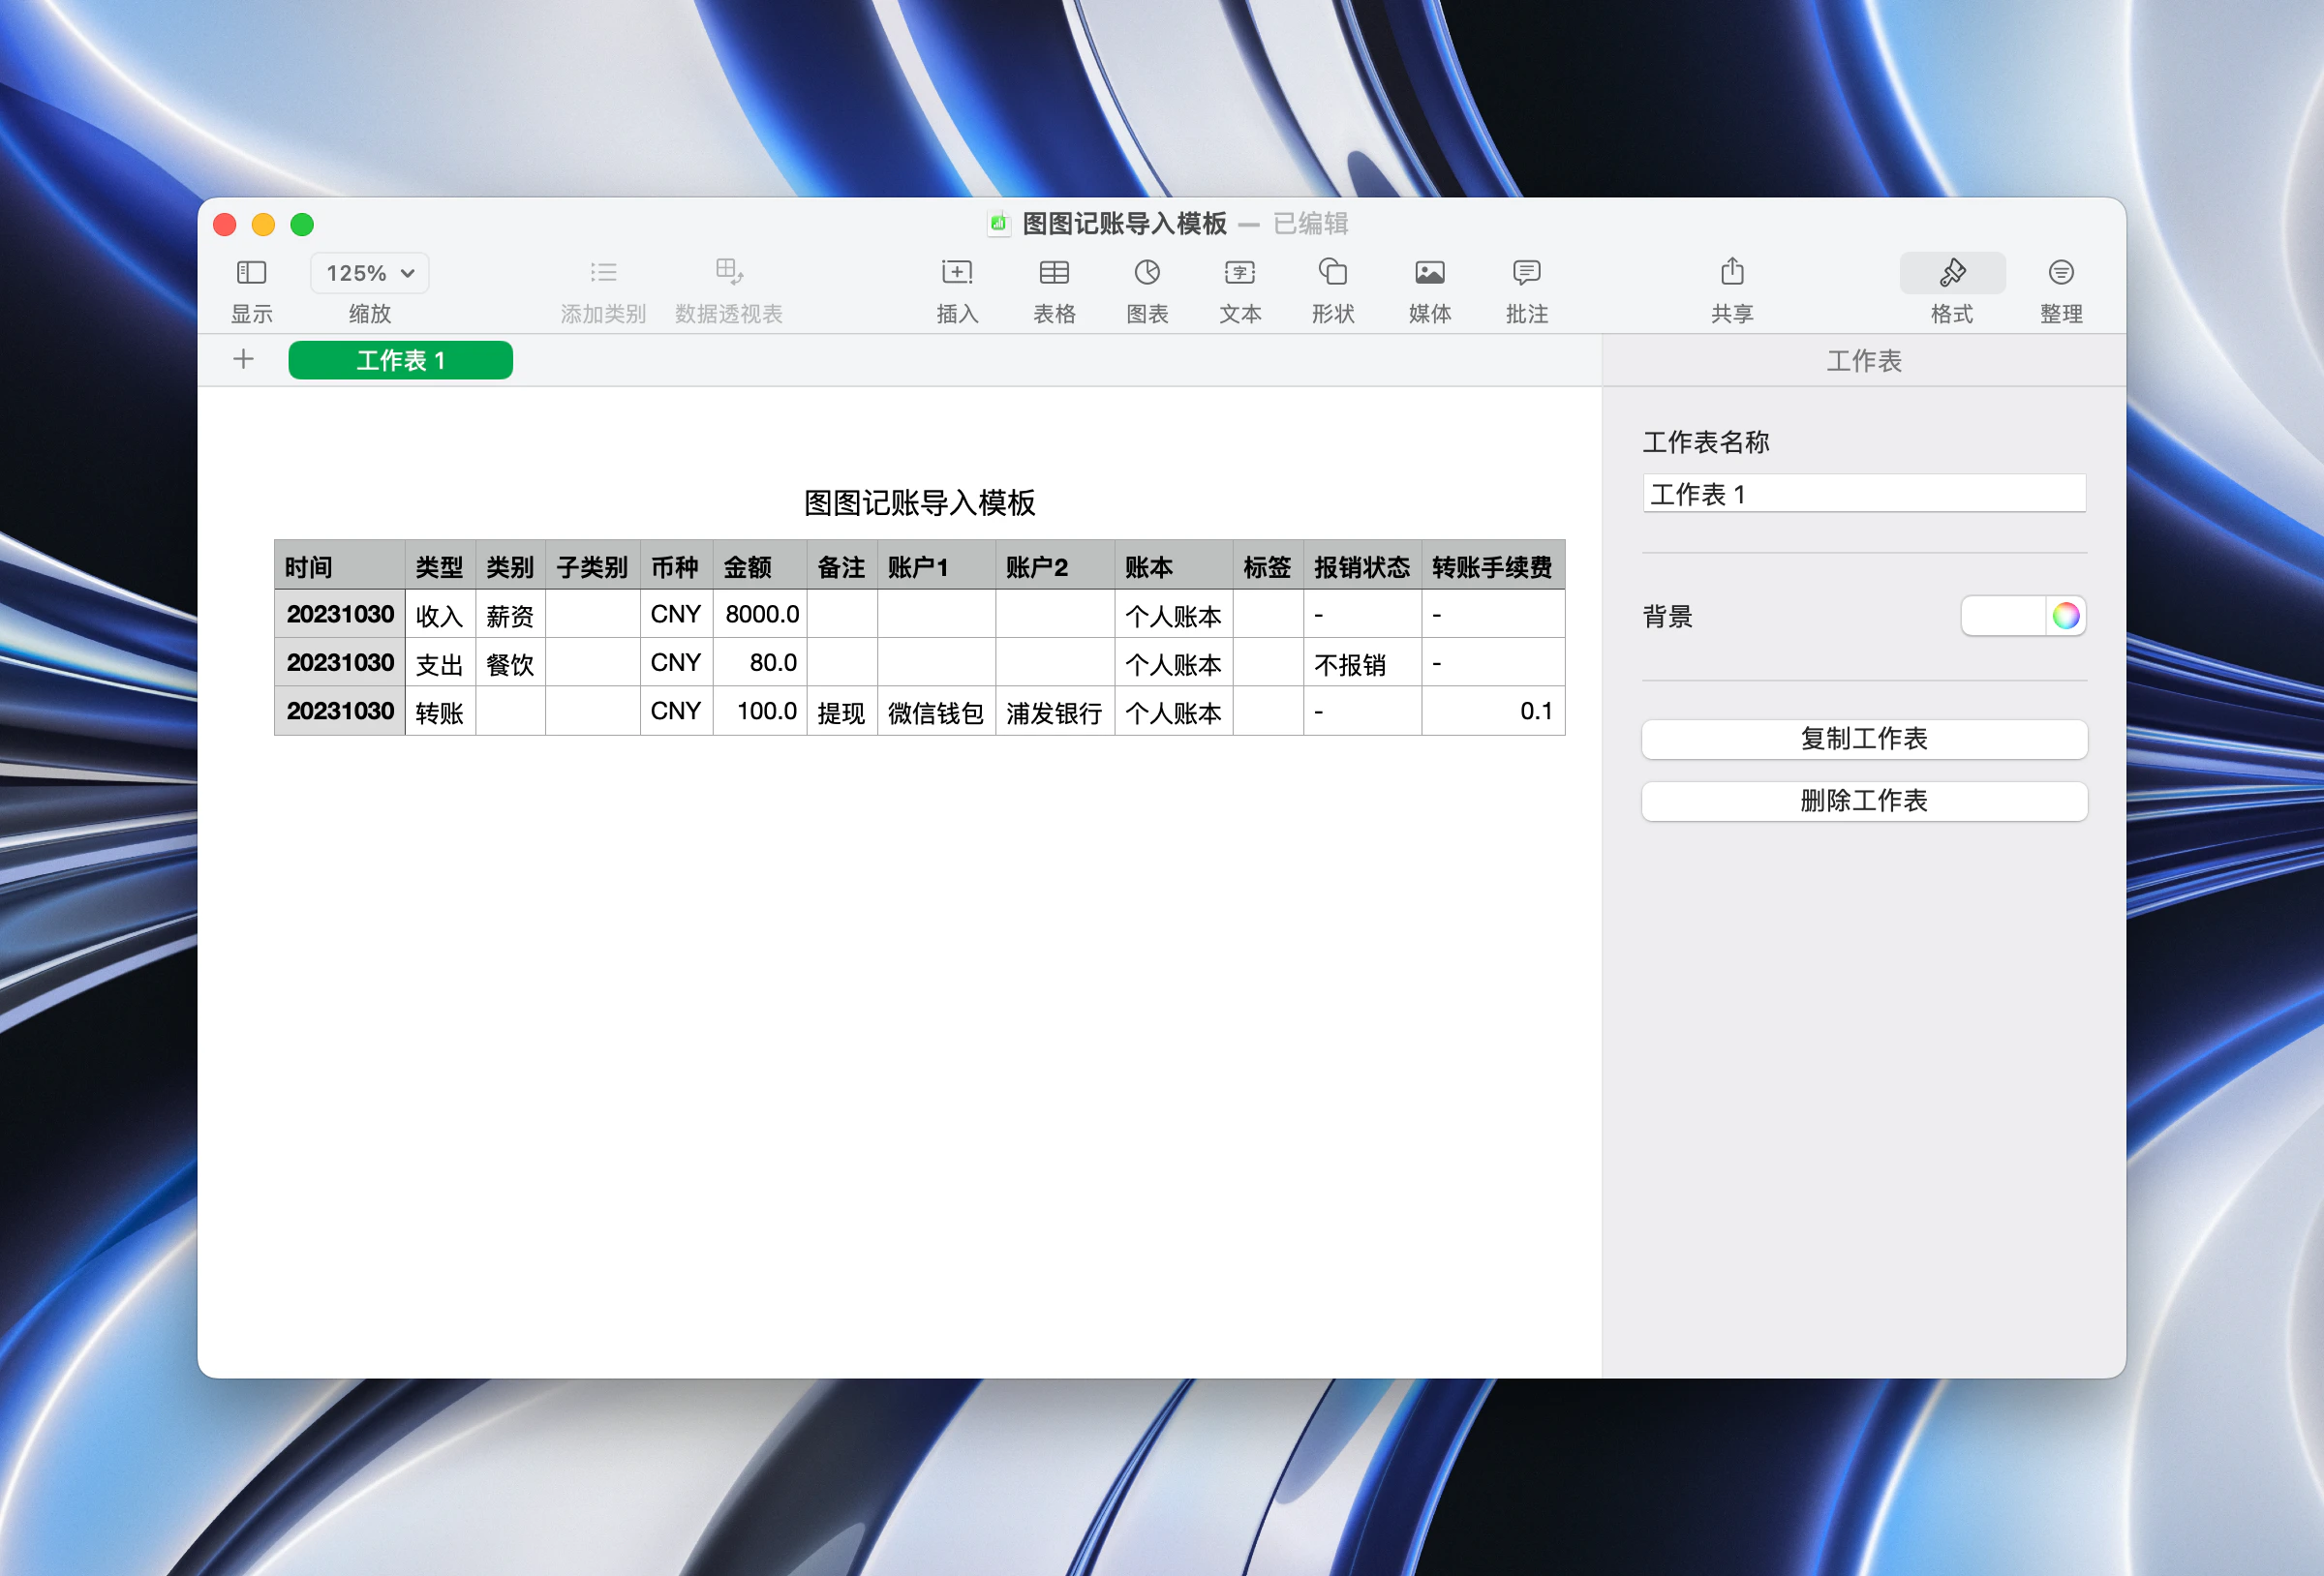Click the 复制工作表 button
This screenshot has height=1576, width=2324.
pyautogui.click(x=1863, y=739)
